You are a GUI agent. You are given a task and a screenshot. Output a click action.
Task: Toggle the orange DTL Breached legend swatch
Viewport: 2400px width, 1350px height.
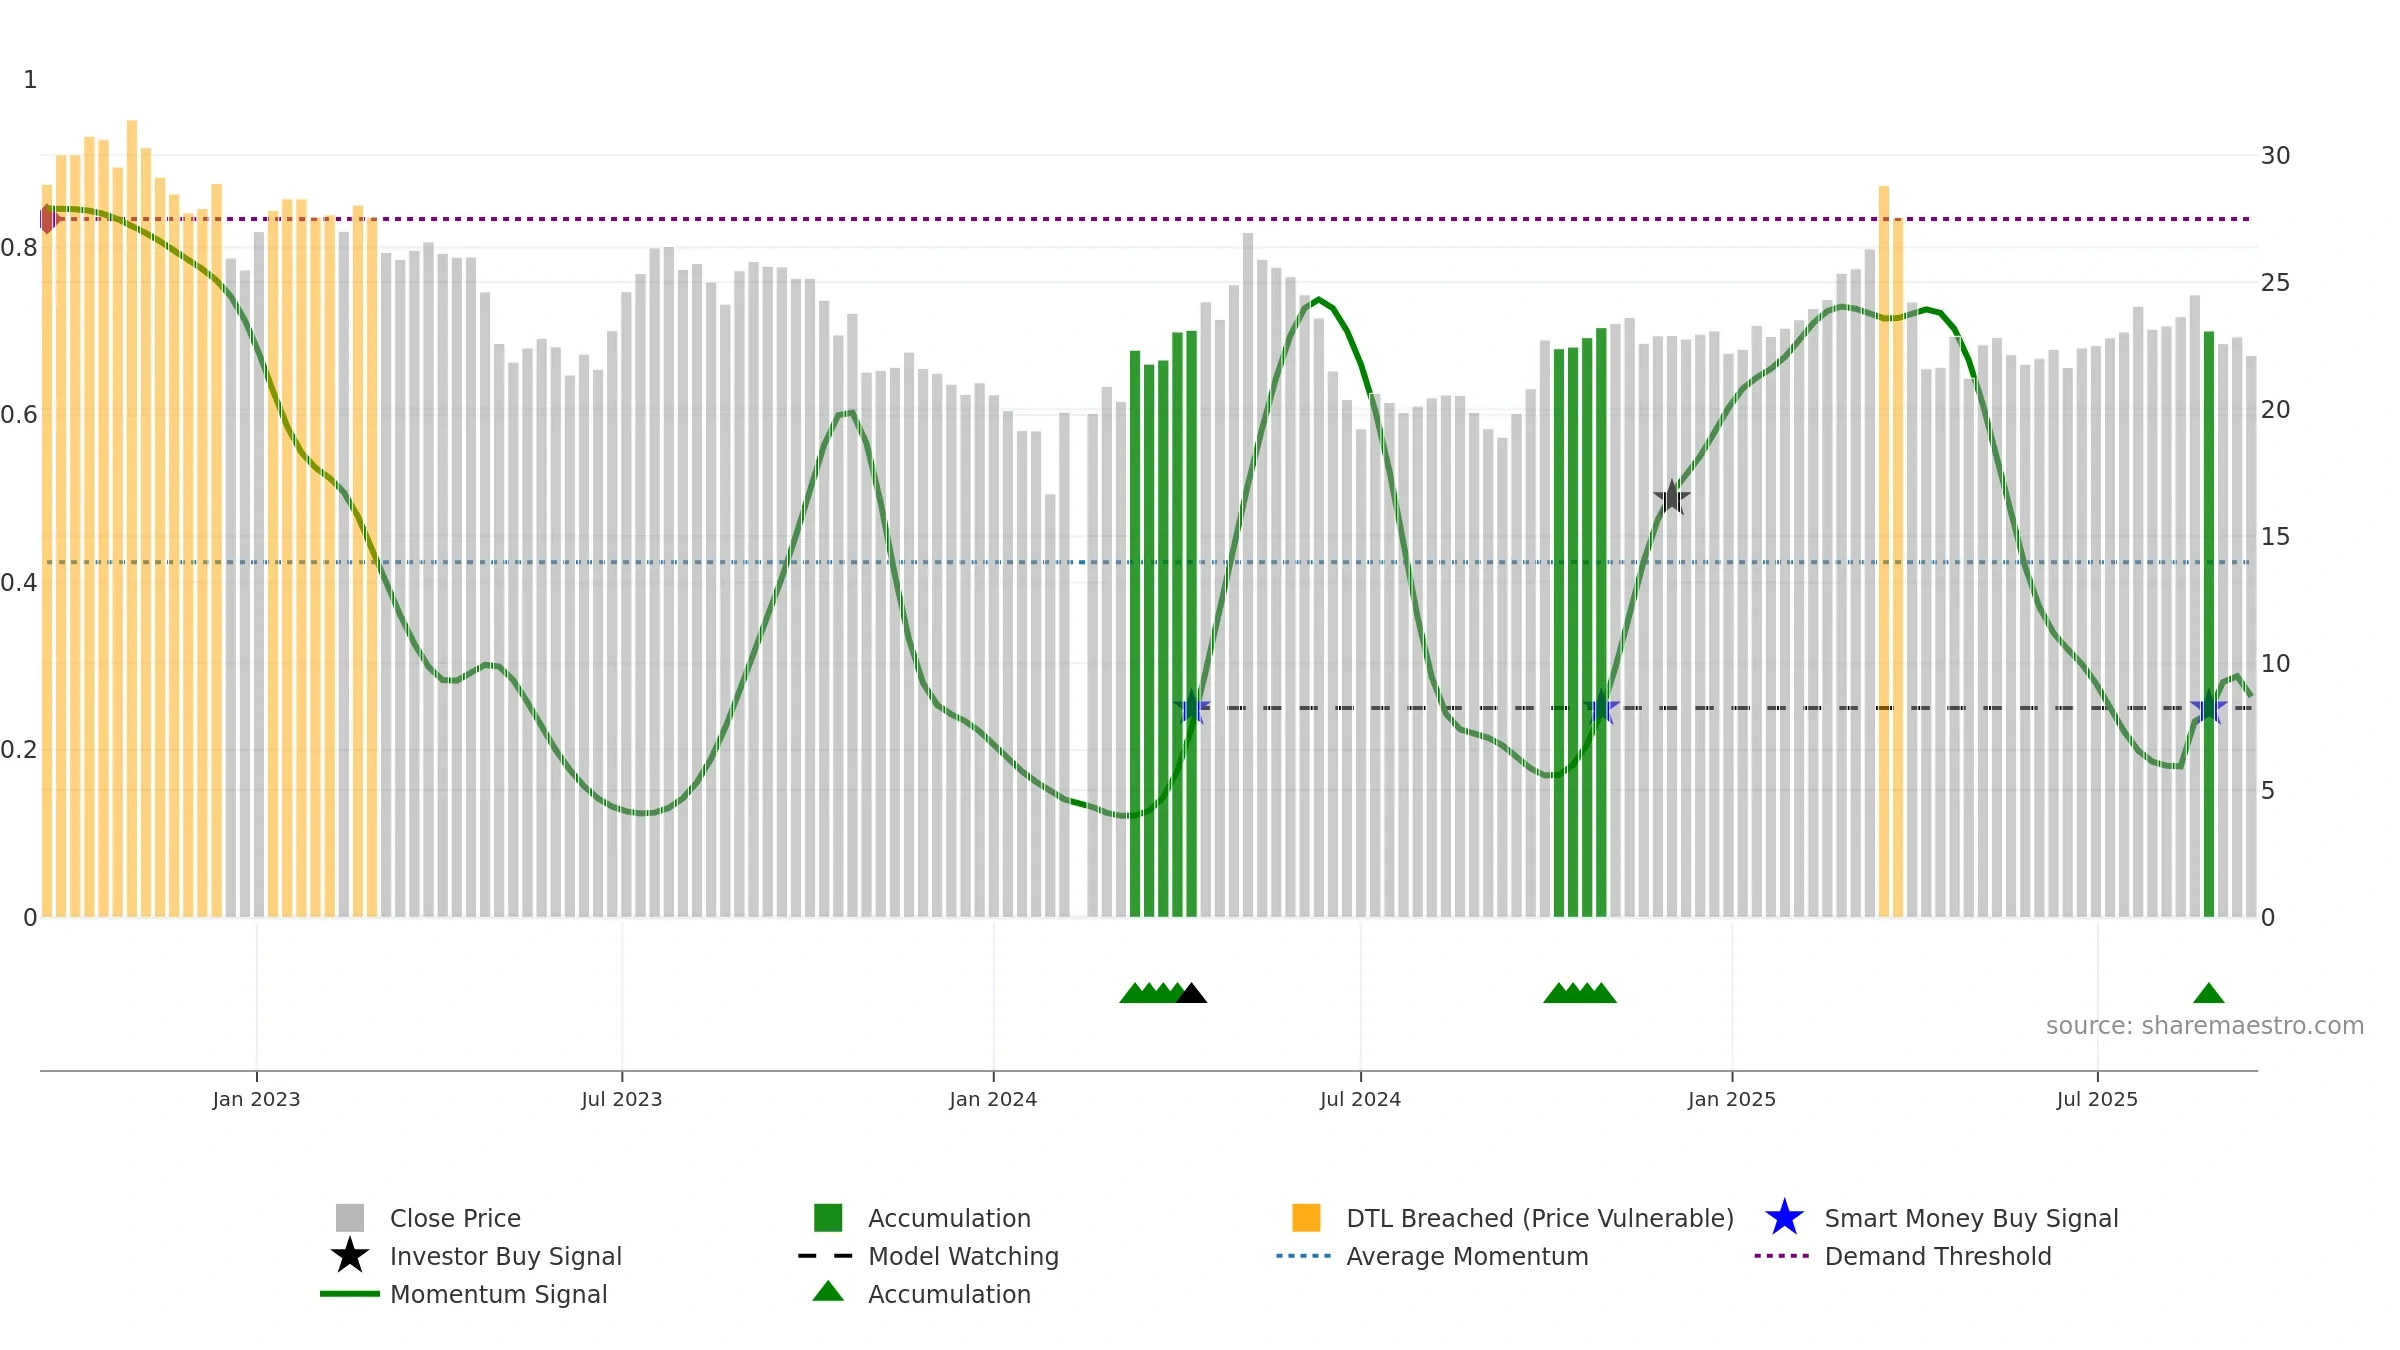click(1306, 1218)
